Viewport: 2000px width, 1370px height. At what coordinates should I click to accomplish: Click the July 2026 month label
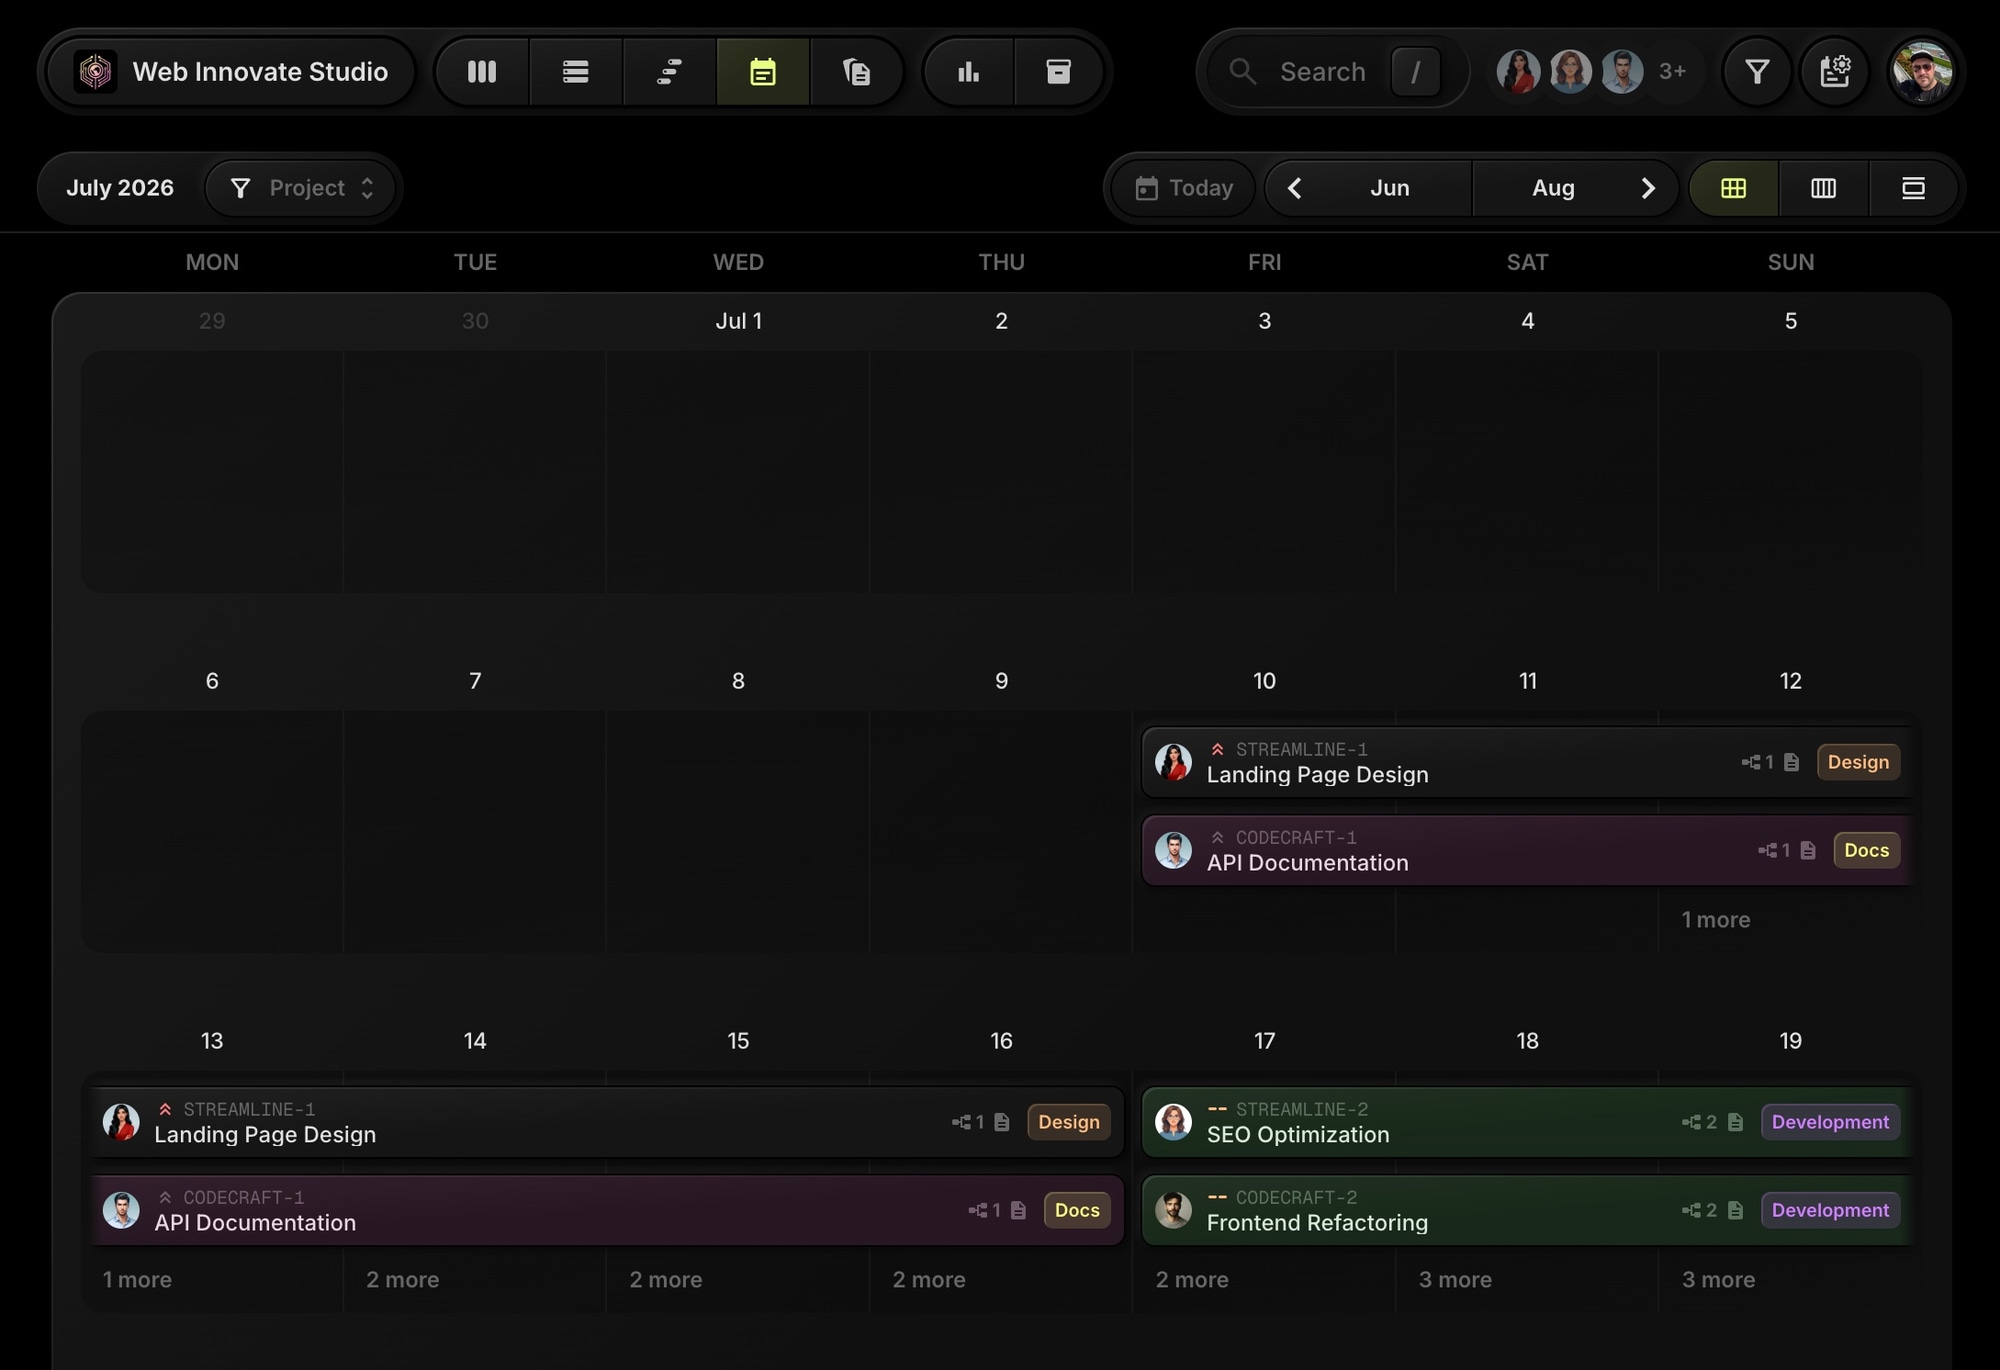120,188
